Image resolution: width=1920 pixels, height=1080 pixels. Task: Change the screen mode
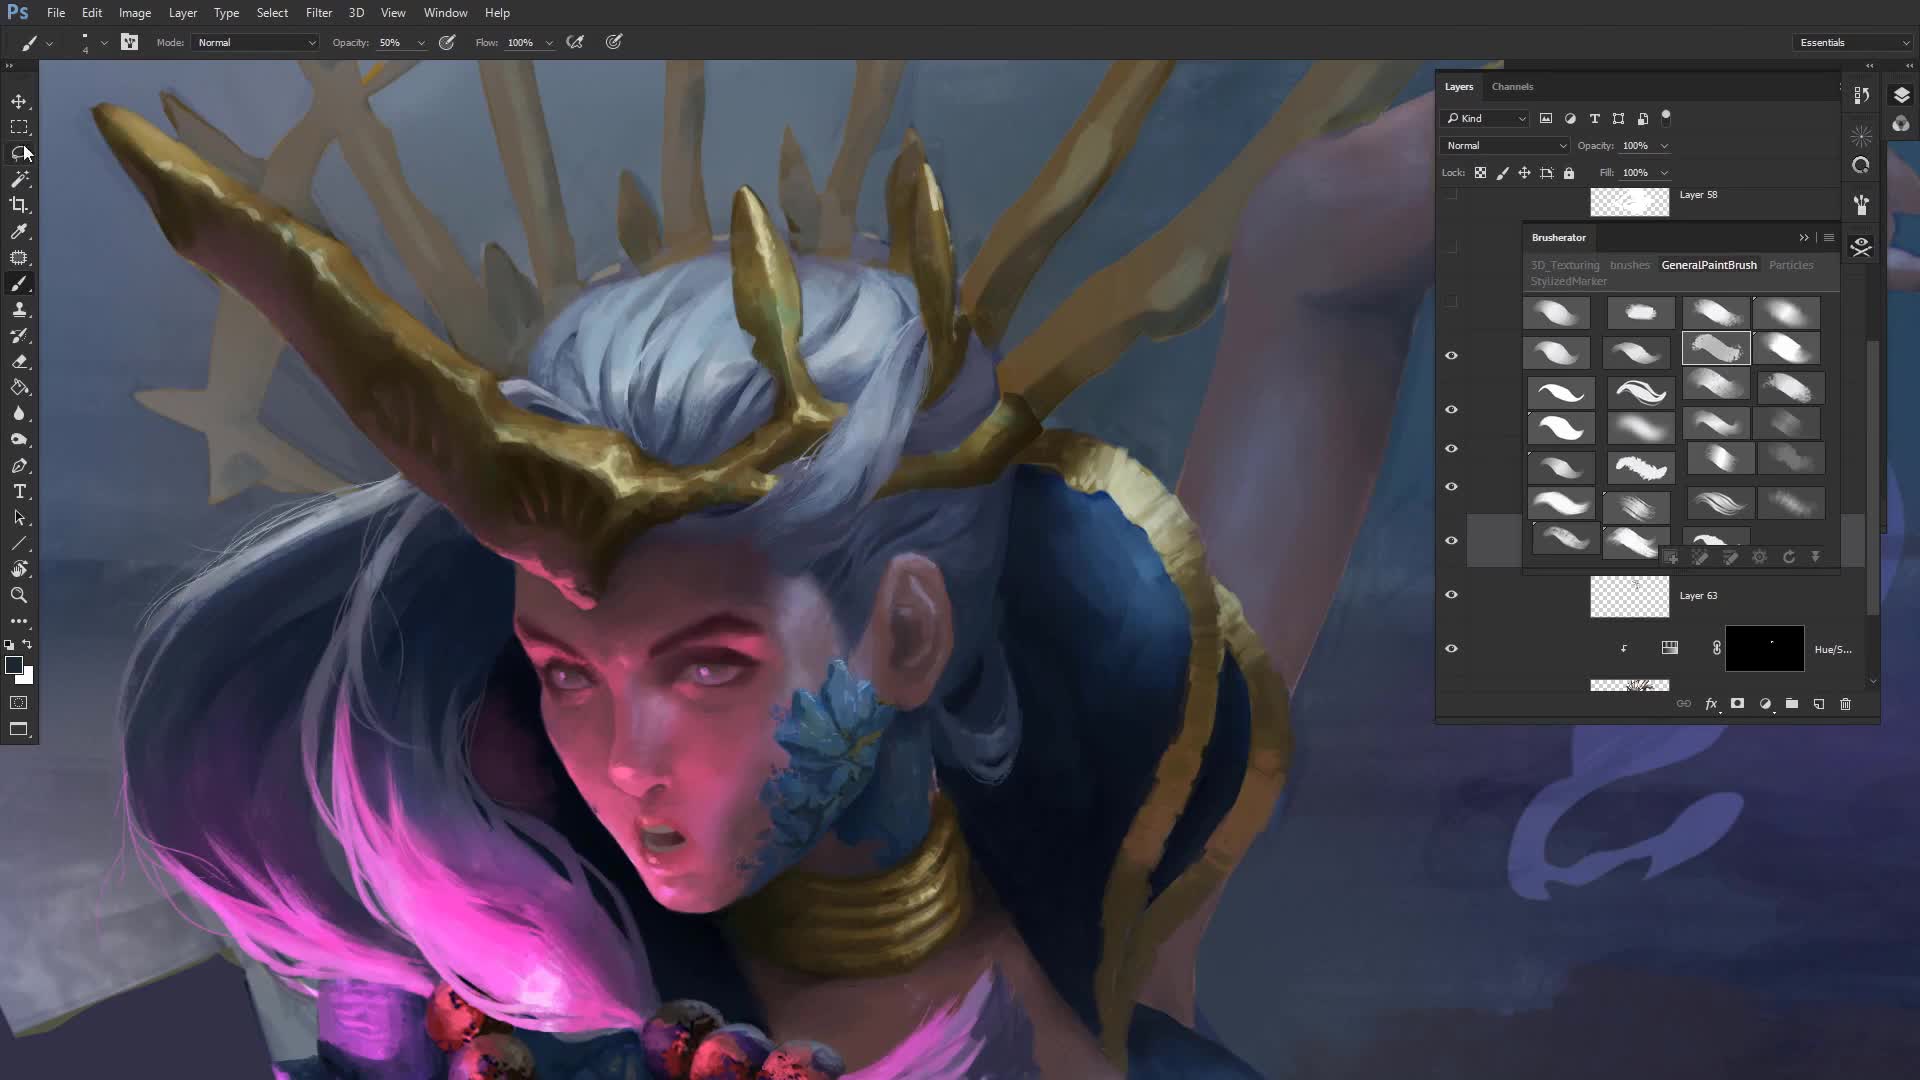(19, 729)
